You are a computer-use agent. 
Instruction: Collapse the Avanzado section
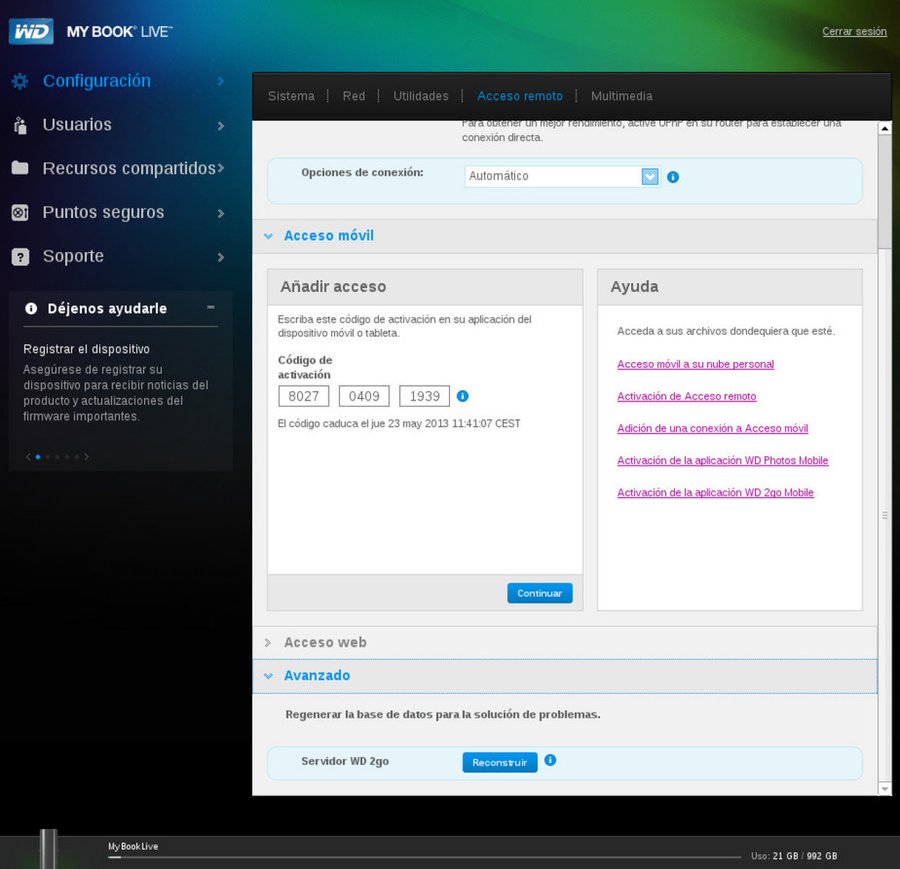coord(268,676)
